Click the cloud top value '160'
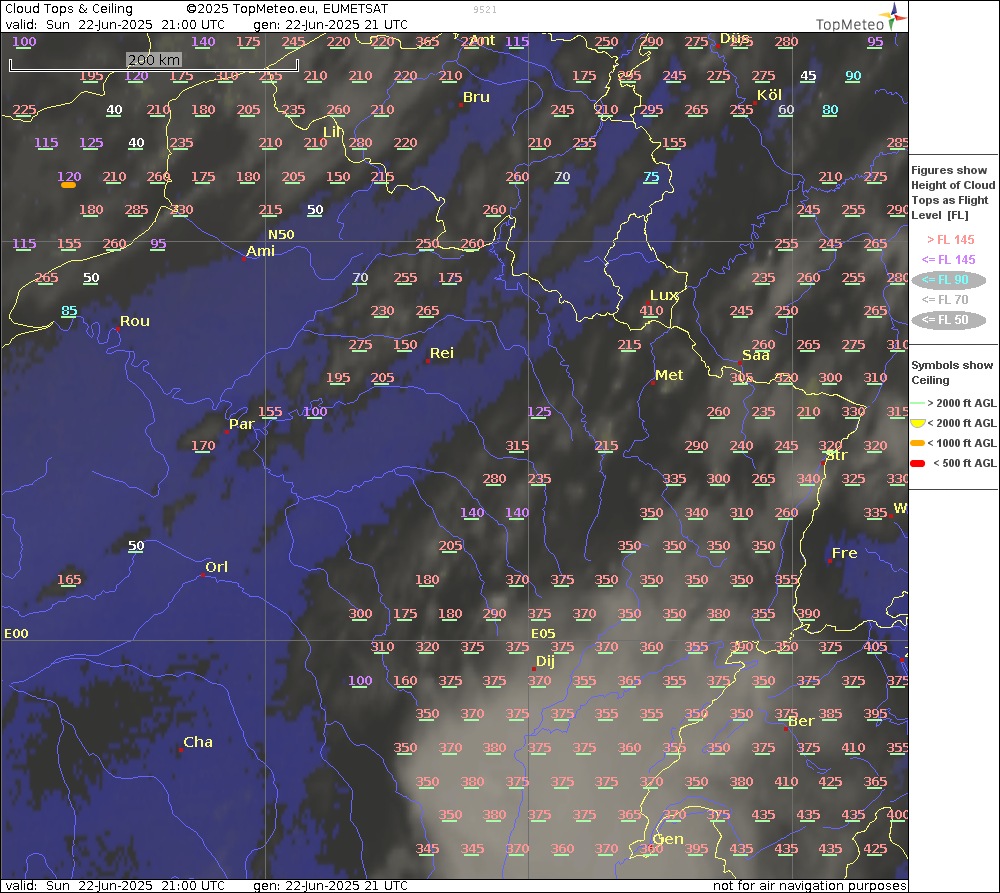The image size is (1000, 893). click(x=405, y=681)
